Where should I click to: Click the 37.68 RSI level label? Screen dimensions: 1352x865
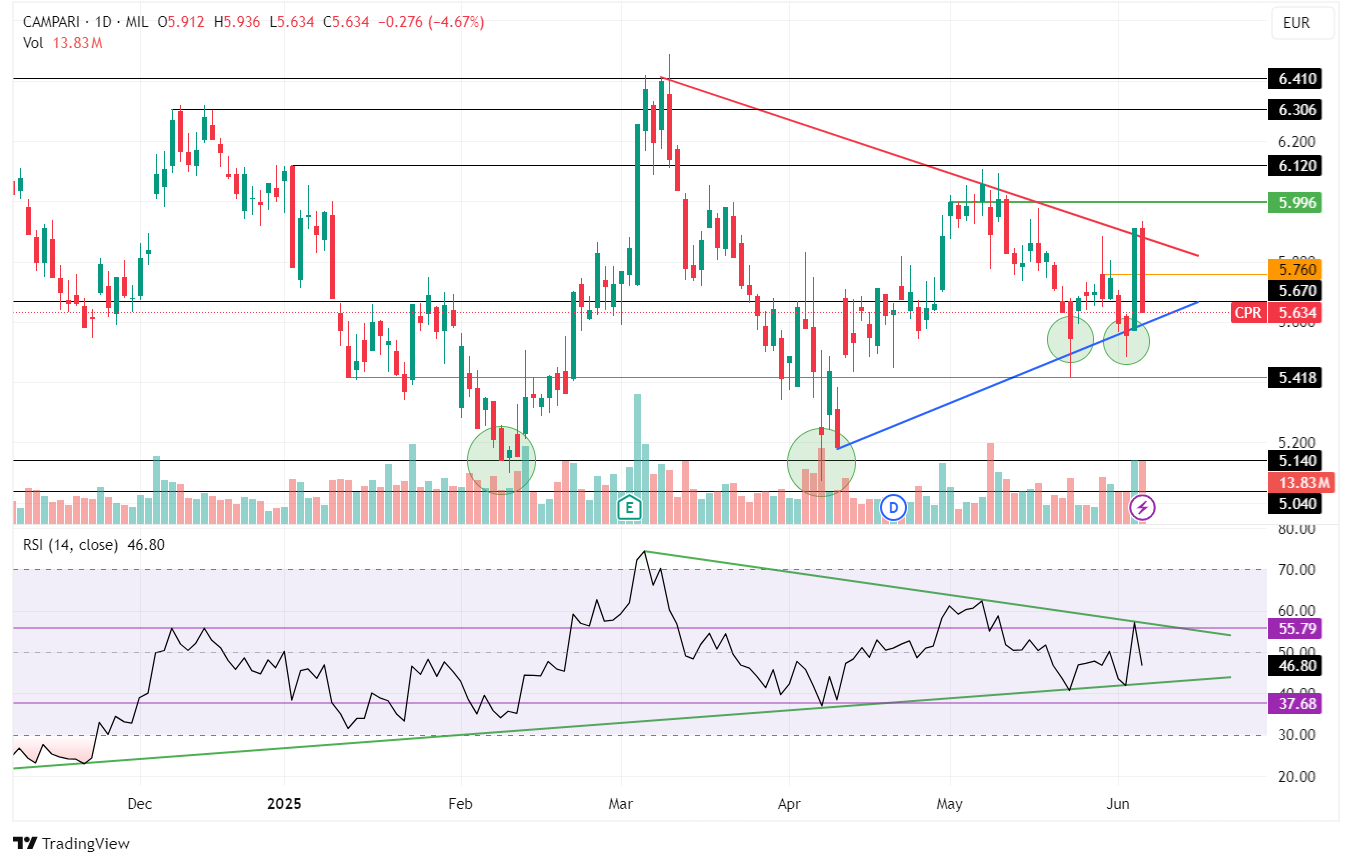(1294, 703)
